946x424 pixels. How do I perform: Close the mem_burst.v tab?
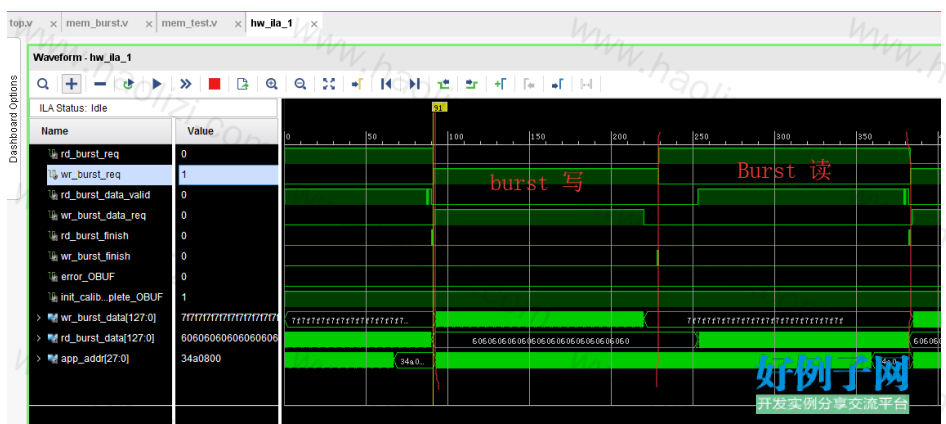tap(149, 24)
